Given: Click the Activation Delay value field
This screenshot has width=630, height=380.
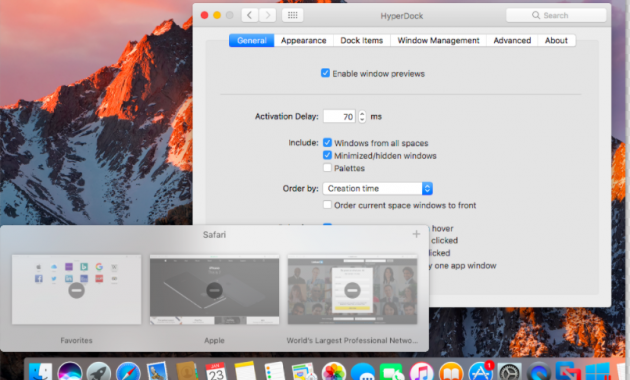Looking at the screenshot, I should [x=340, y=116].
